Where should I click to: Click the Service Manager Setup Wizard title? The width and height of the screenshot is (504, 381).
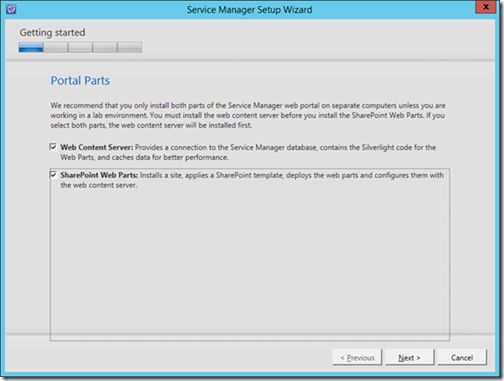tap(249, 10)
